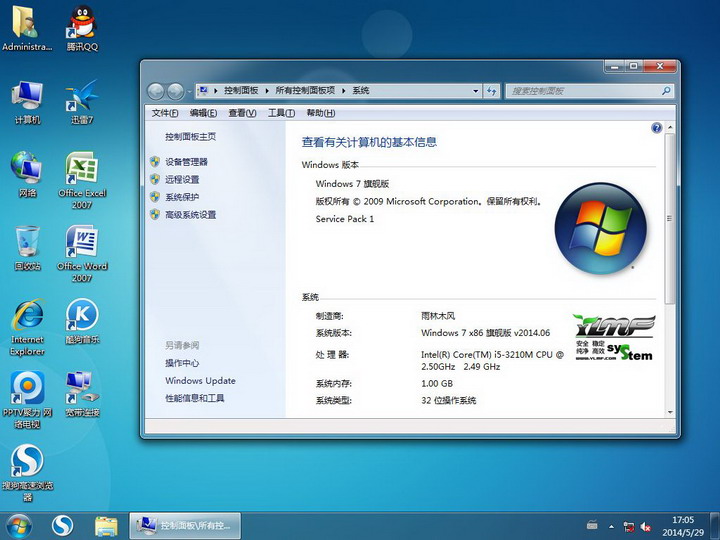Viewport: 720px width, 540px height.
Task: Select the 宽带连接 desktop shortcut
Action: click(82, 394)
